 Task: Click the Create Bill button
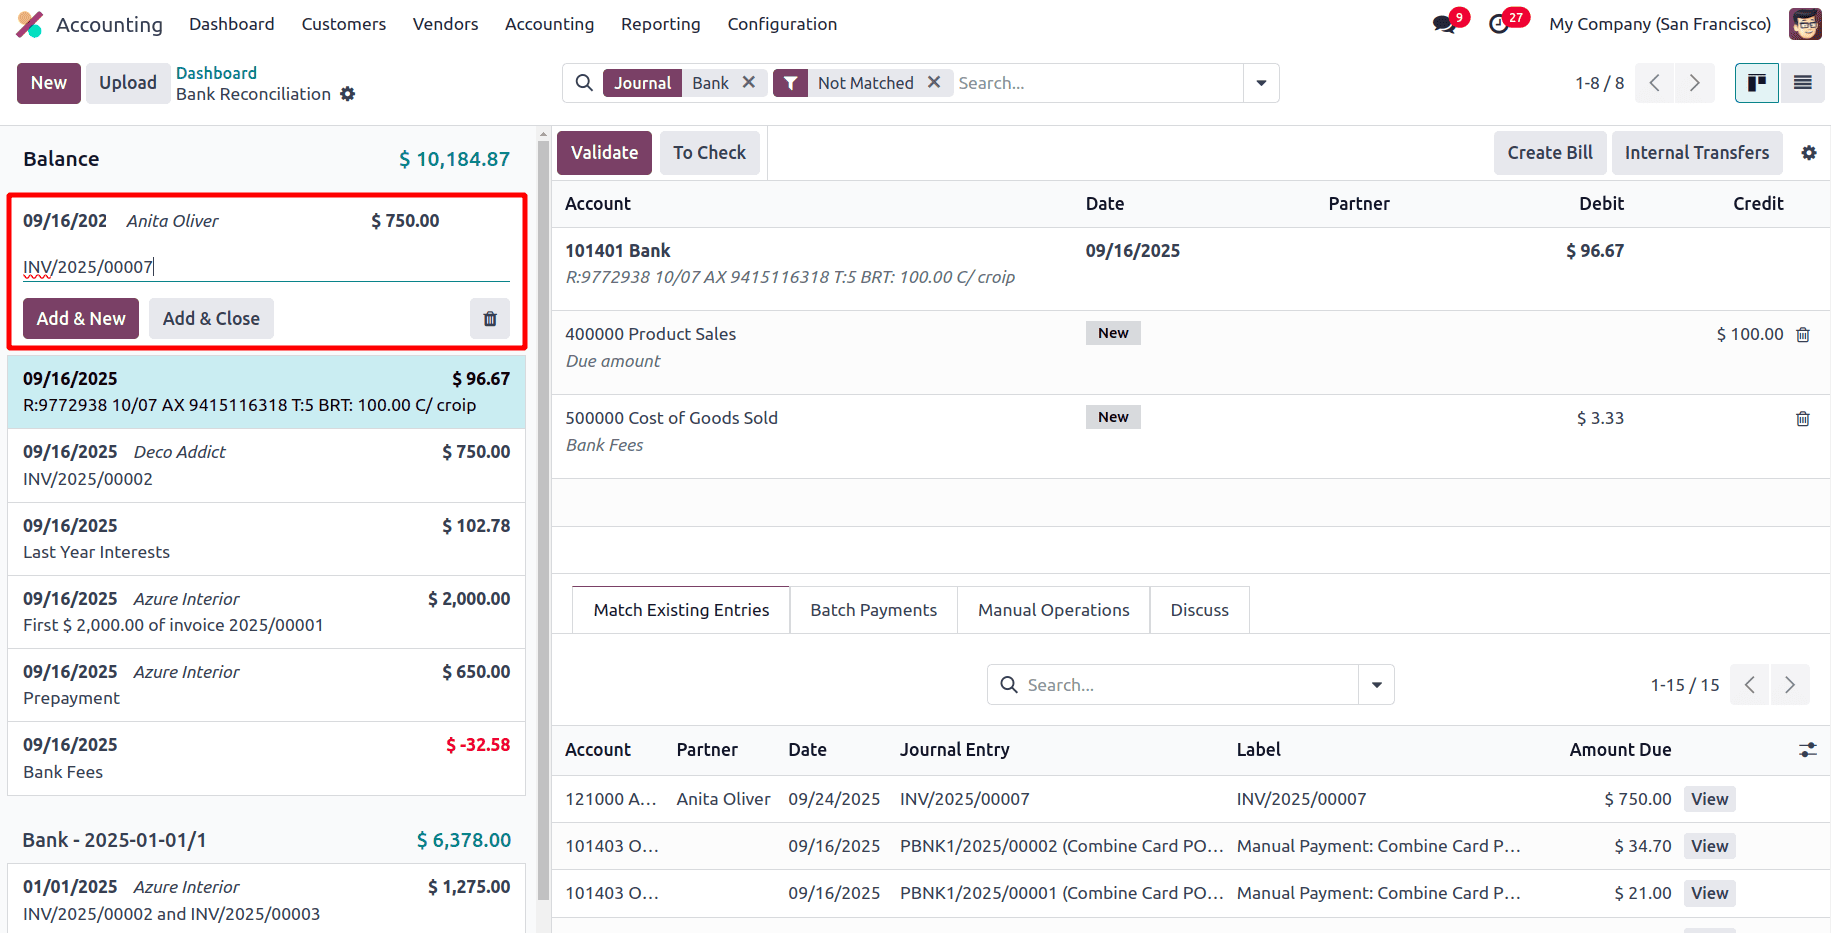(1549, 153)
